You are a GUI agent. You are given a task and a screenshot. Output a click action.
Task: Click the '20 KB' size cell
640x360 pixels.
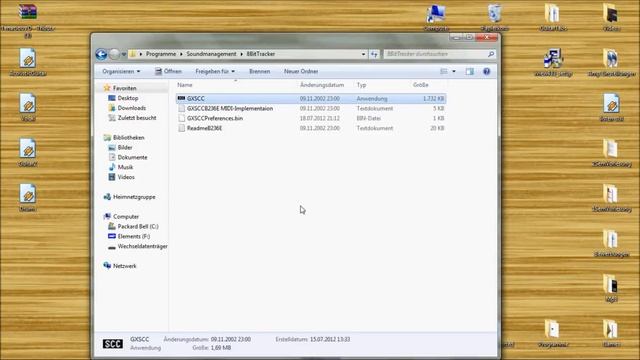coord(437,128)
